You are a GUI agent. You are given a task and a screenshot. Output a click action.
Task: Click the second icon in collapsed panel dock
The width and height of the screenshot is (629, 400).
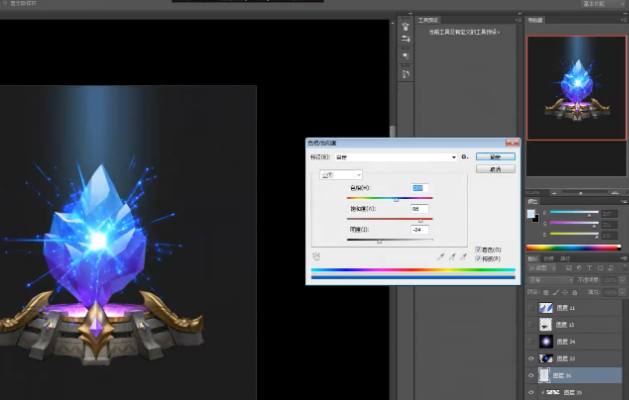click(406, 39)
